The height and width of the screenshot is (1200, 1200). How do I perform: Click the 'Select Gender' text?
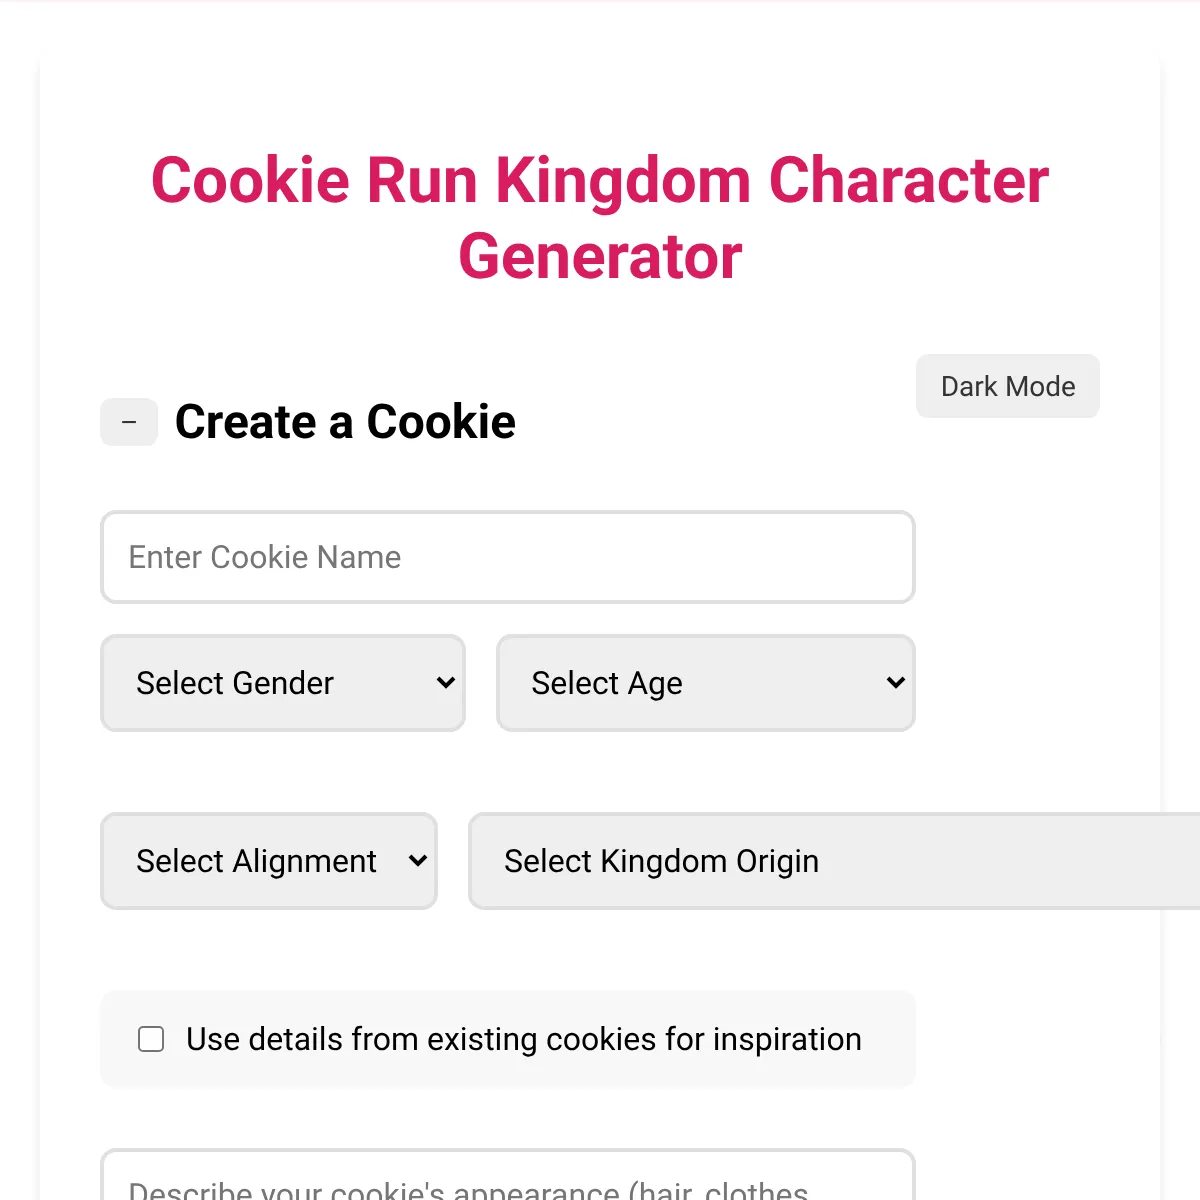coord(235,683)
